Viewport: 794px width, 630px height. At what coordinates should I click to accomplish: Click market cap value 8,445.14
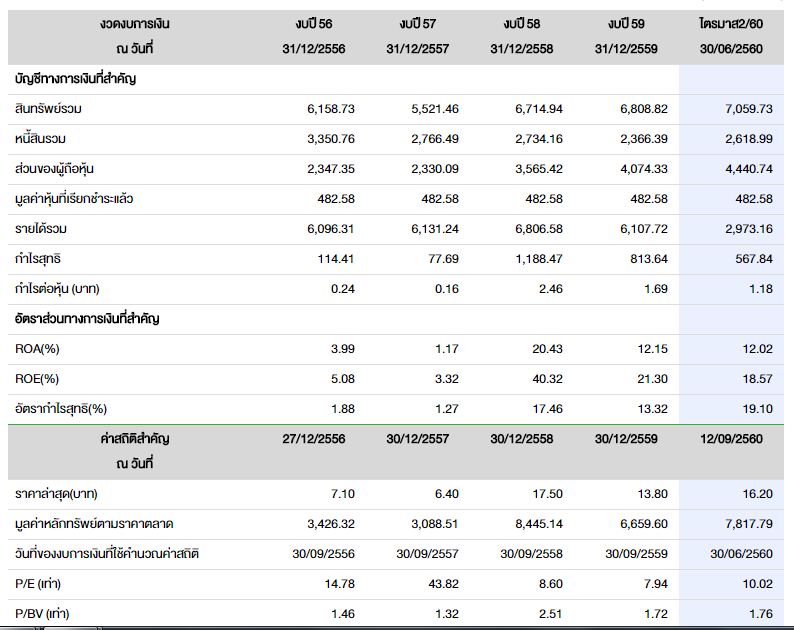(539, 524)
